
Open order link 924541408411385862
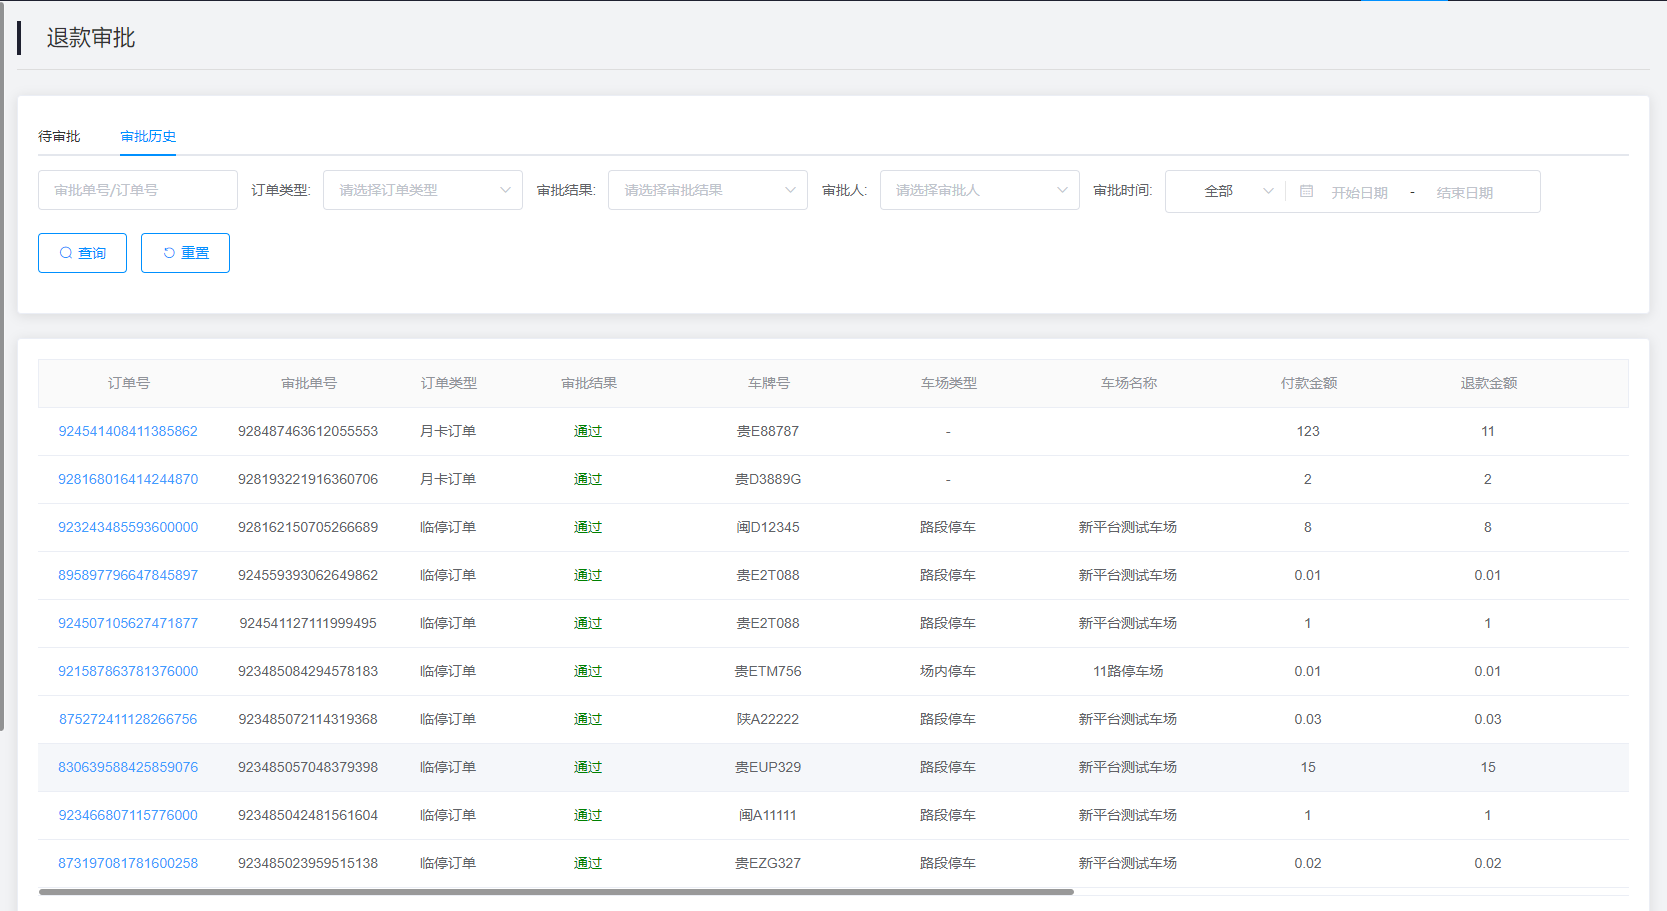pos(128,431)
